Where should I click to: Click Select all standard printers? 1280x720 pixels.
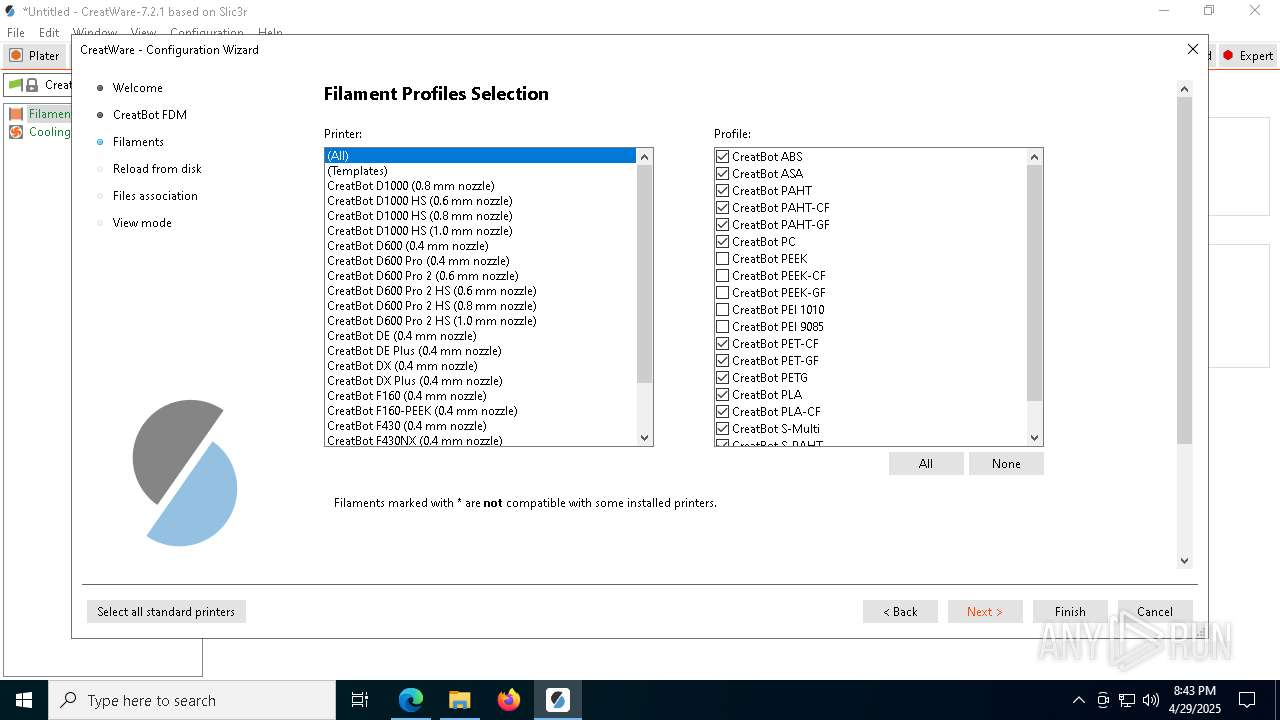click(166, 612)
